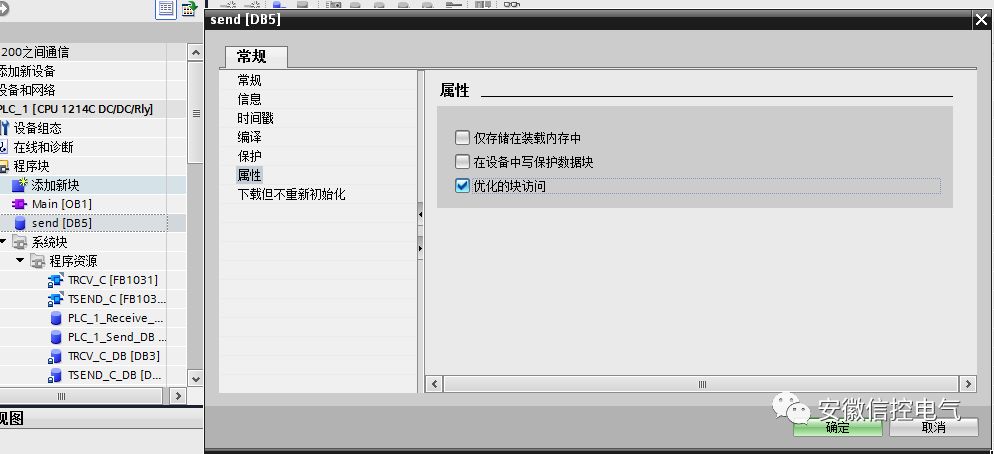The width and height of the screenshot is (994, 454).
Task: Select 设备和网络 in project tree
Action: pyautogui.click(x=28, y=90)
